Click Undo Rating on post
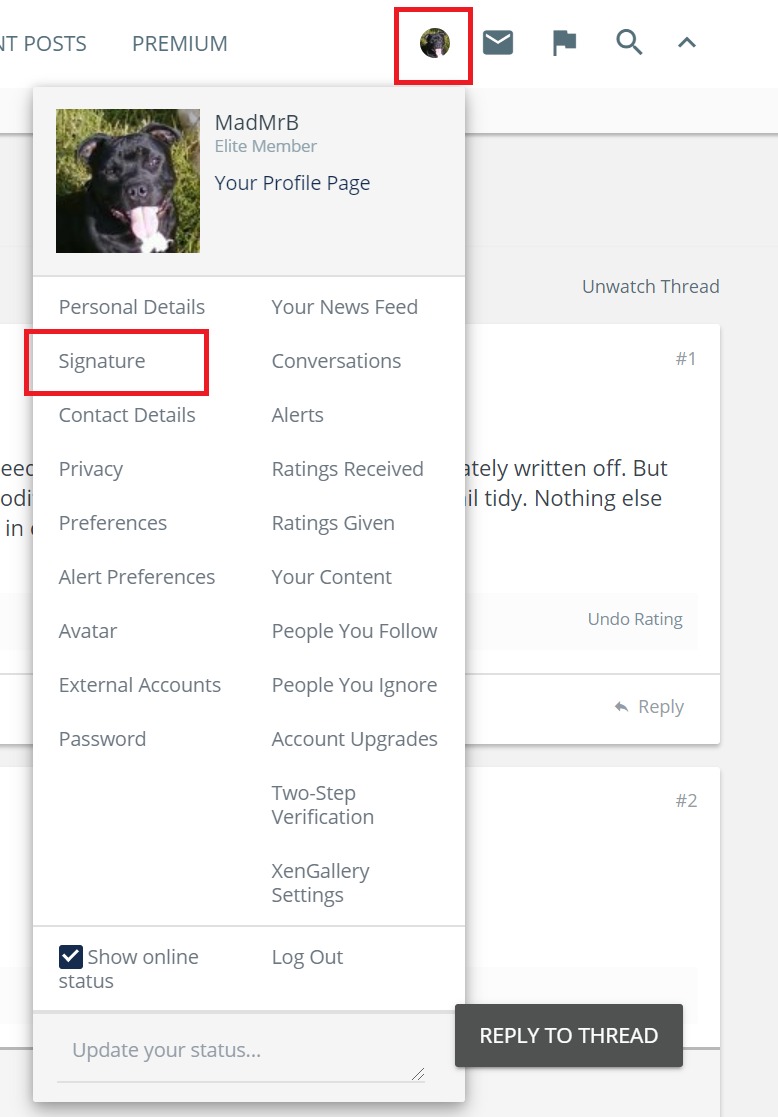Image resolution: width=778 pixels, height=1117 pixels. pos(635,619)
